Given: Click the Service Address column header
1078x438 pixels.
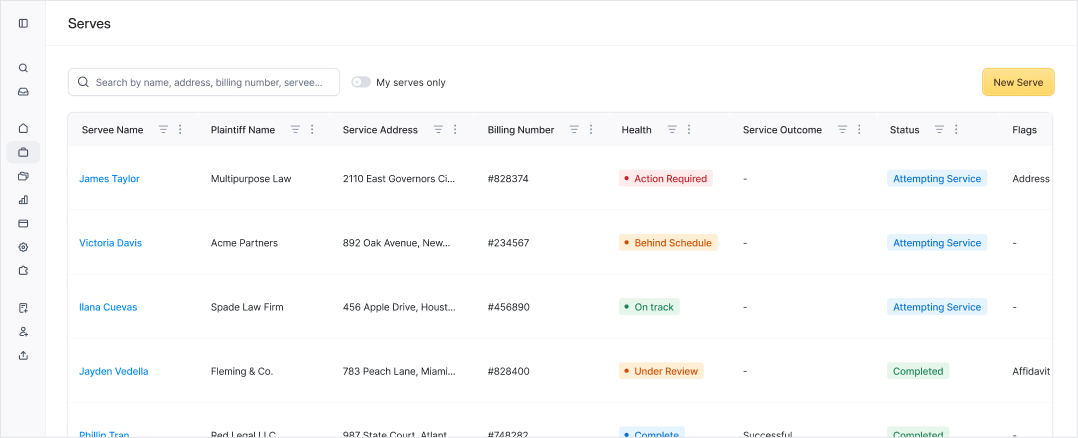Looking at the screenshot, I should point(380,130).
